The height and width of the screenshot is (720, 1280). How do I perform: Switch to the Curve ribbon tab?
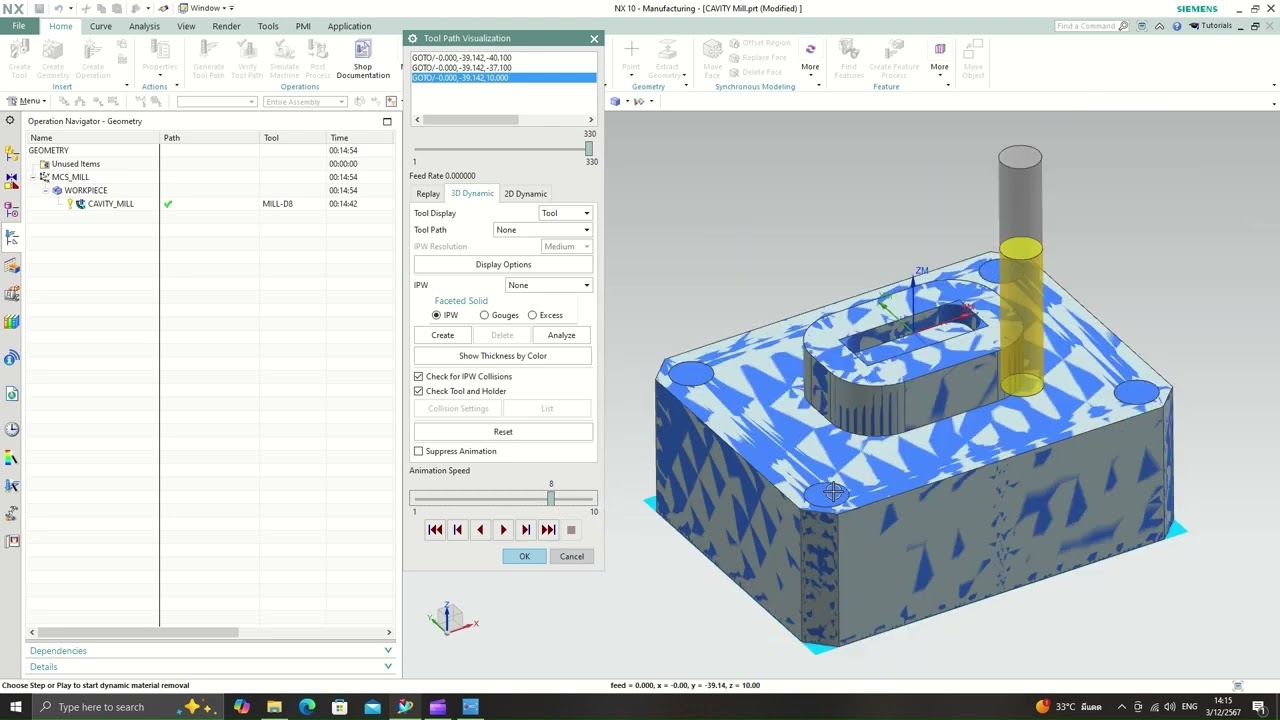click(101, 26)
